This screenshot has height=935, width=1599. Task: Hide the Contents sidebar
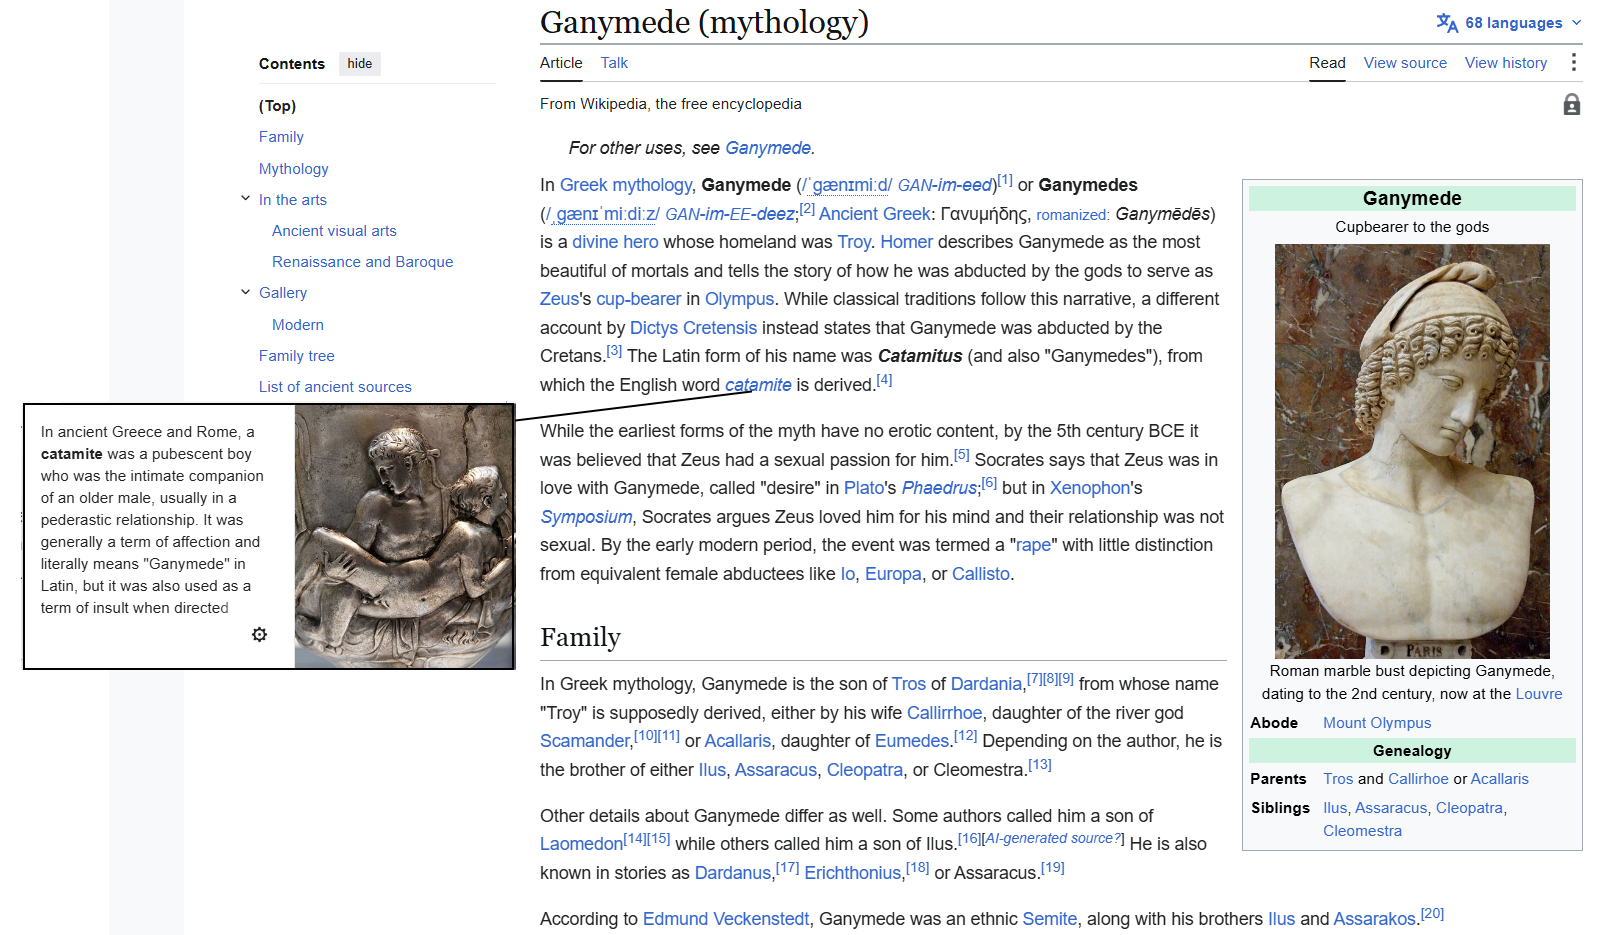(x=360, y=64)
